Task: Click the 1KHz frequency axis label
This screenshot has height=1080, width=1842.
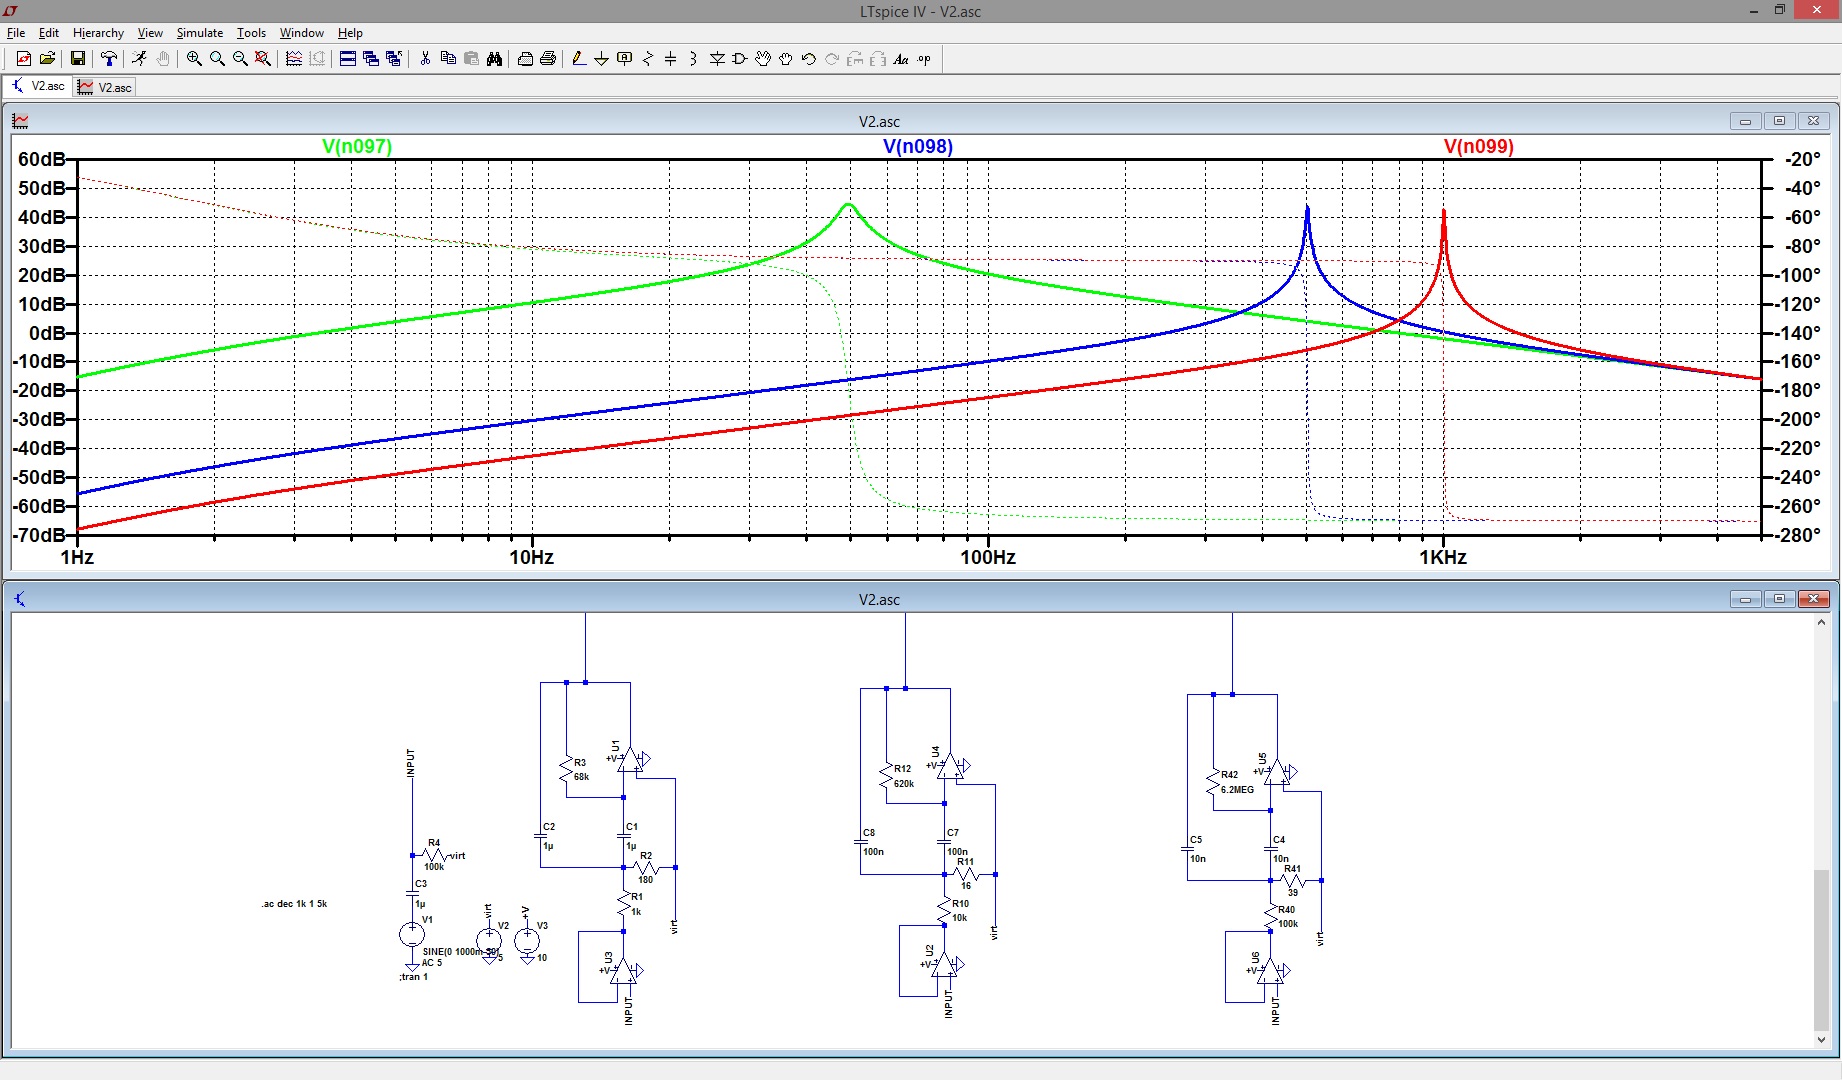Action: pos(1443,557)
